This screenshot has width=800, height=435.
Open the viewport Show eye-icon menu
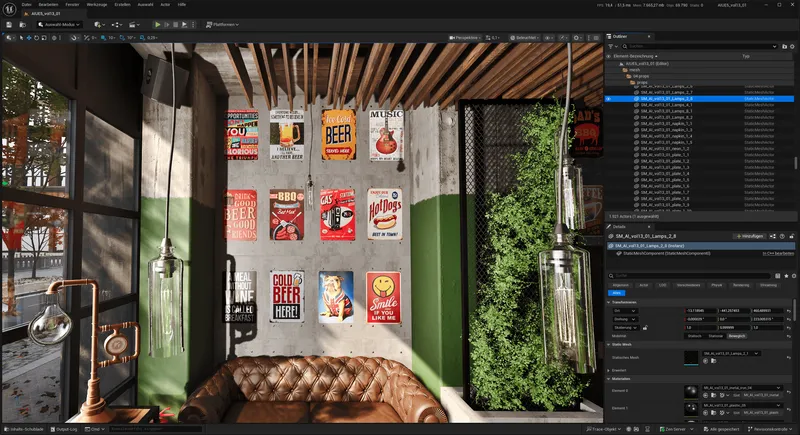pyautogui.click(x=548, y=38)
